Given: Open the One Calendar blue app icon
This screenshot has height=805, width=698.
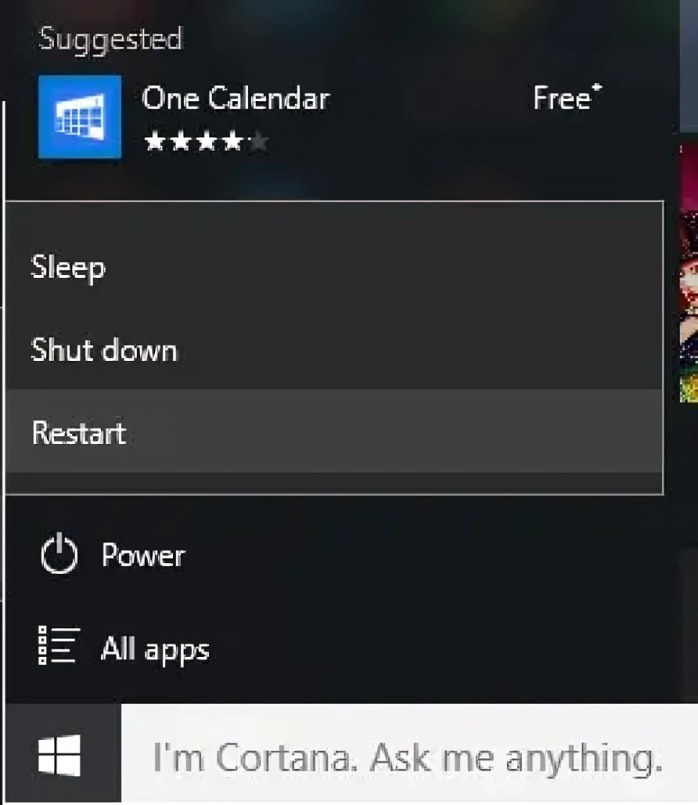Looking at the screenshot, I should coord(79,116).
